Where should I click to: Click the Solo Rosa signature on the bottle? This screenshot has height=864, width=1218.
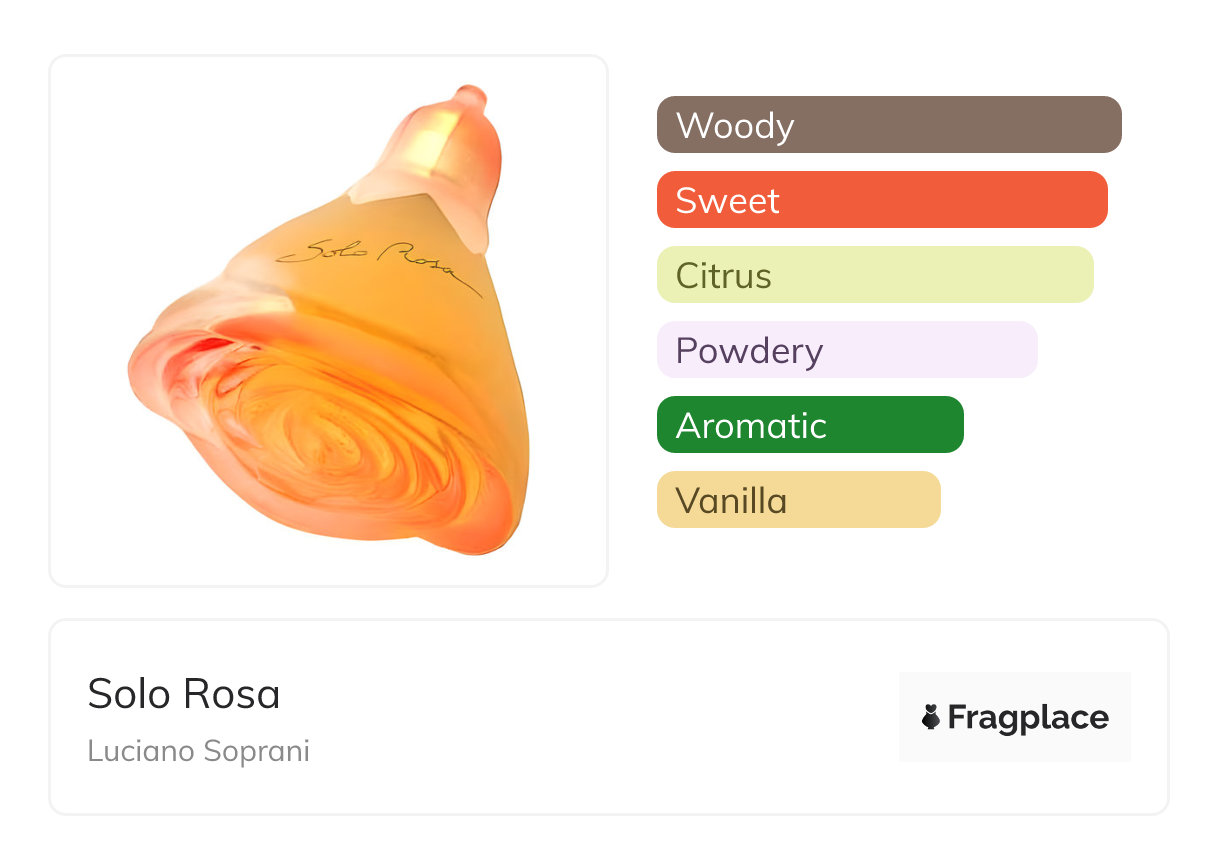click(380, 263)
